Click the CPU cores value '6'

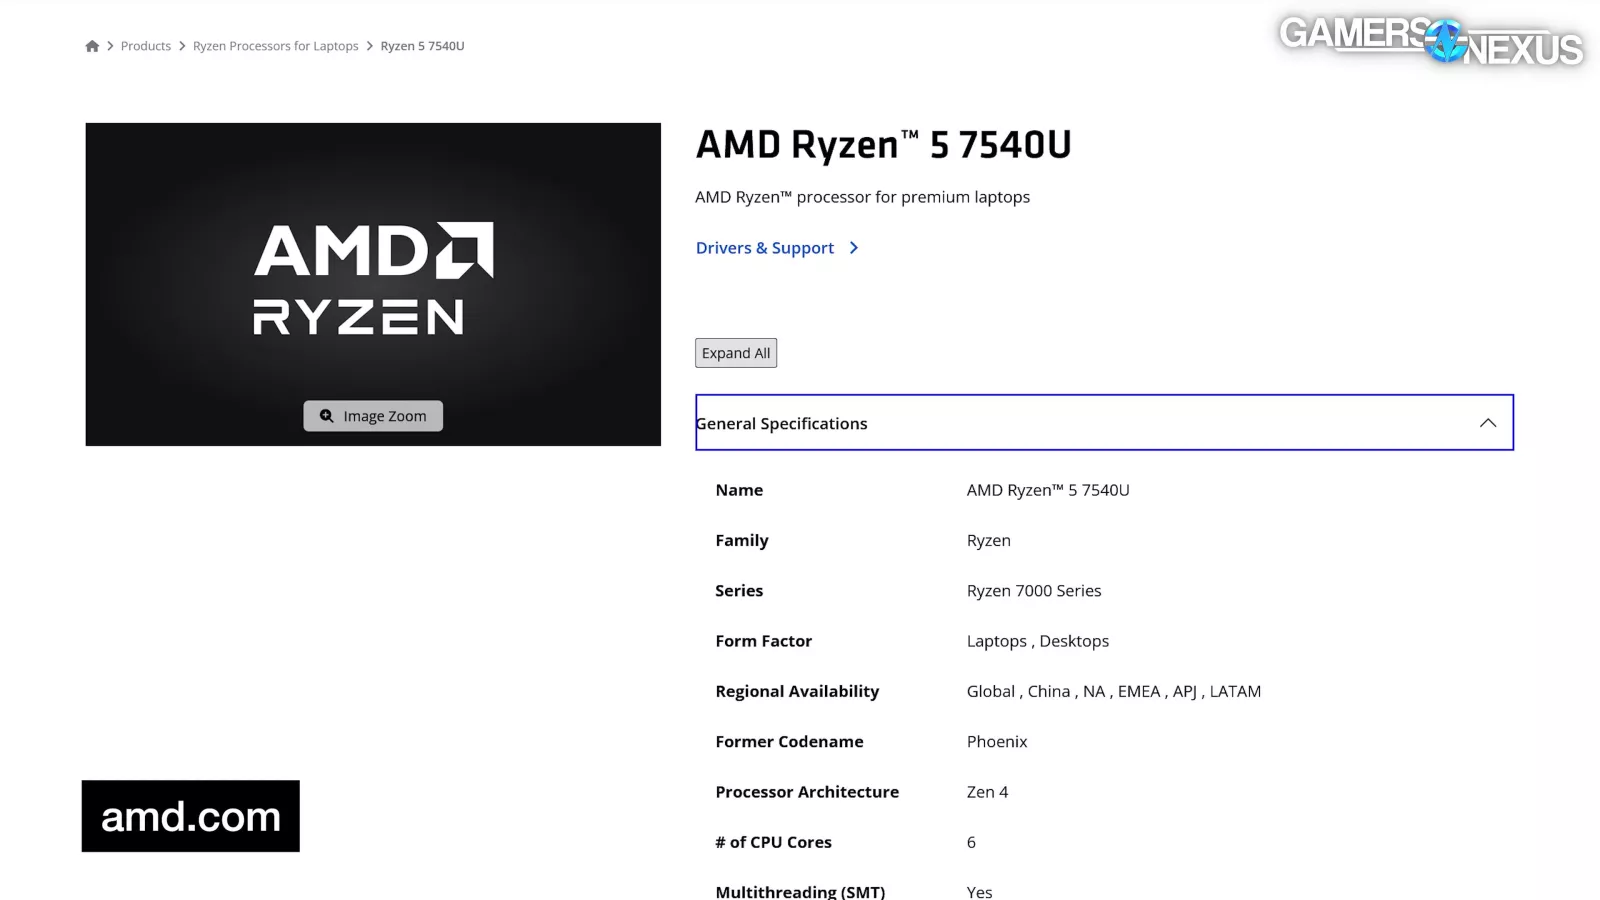point(971,842)
